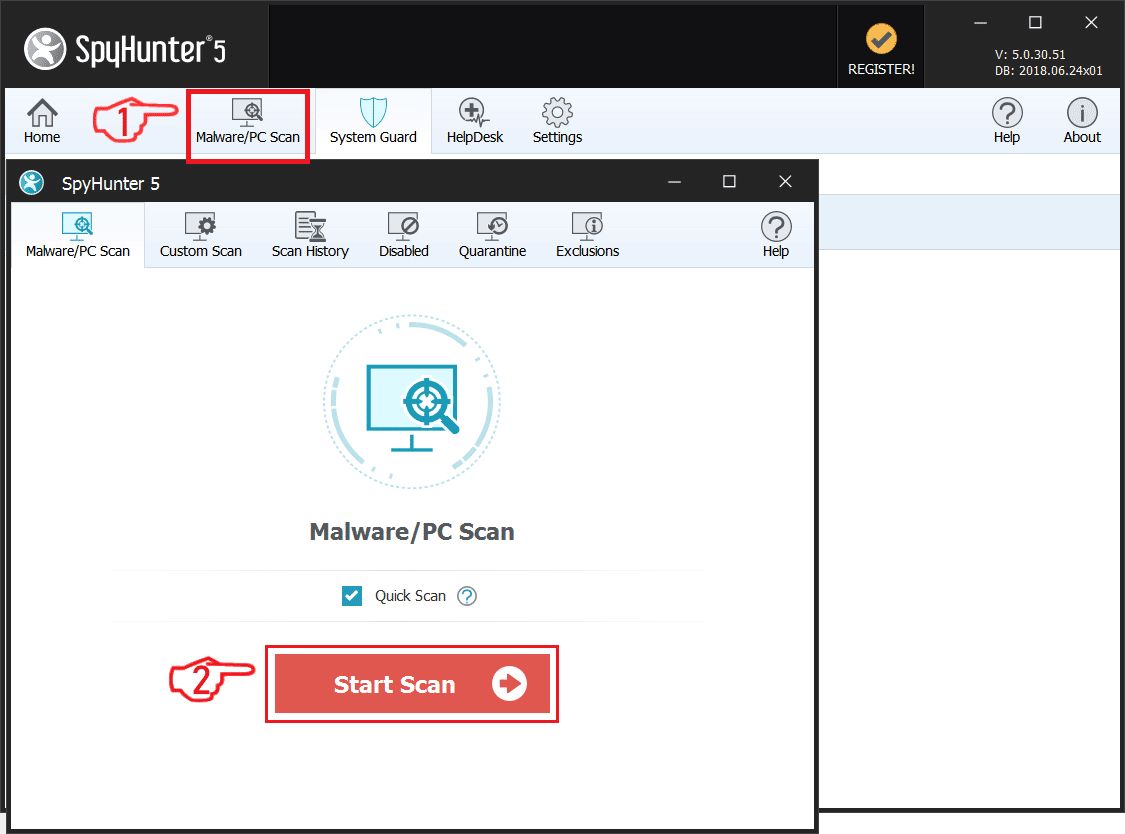Click the Start Scan button
Image resolution: width=1125 pixels, height=834 pixels.
tap(412, 683)
